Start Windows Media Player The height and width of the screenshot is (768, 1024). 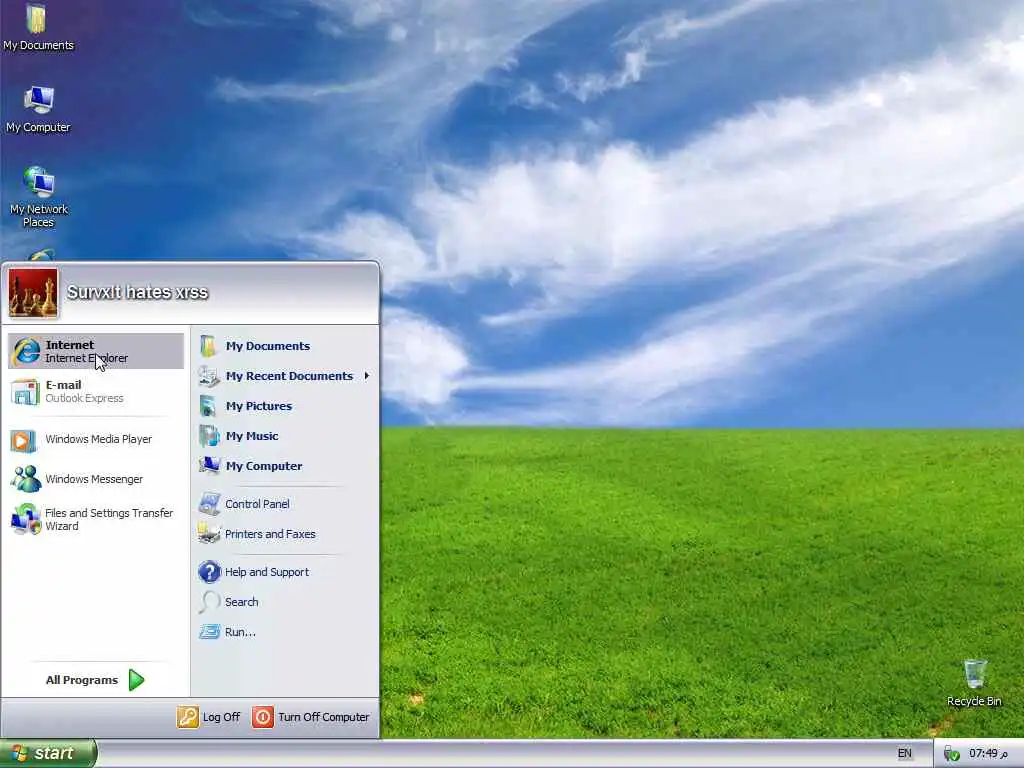pos(96,440)
